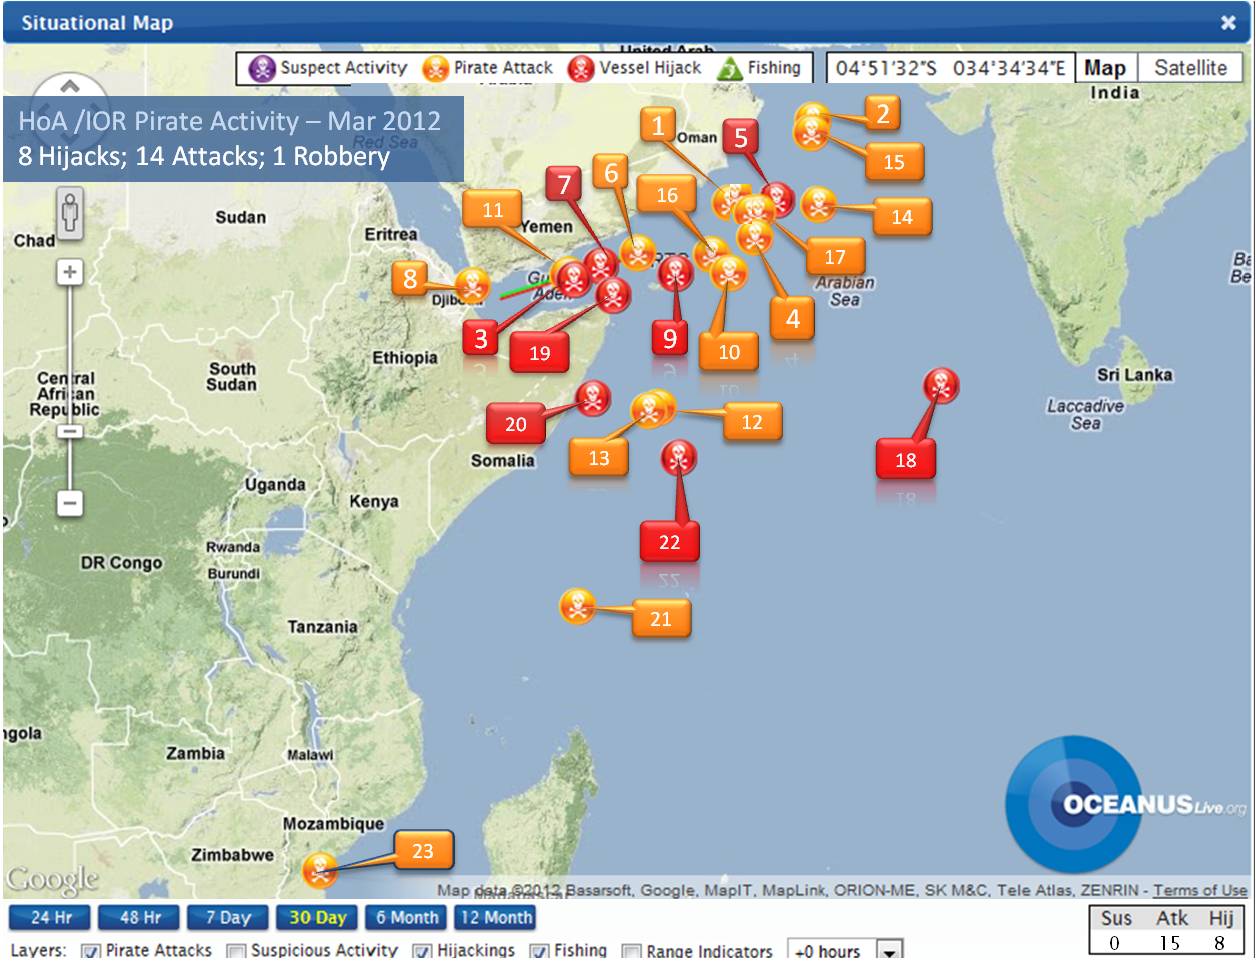Select the hijack skull marker for incident 22

[x=680, y=458]
